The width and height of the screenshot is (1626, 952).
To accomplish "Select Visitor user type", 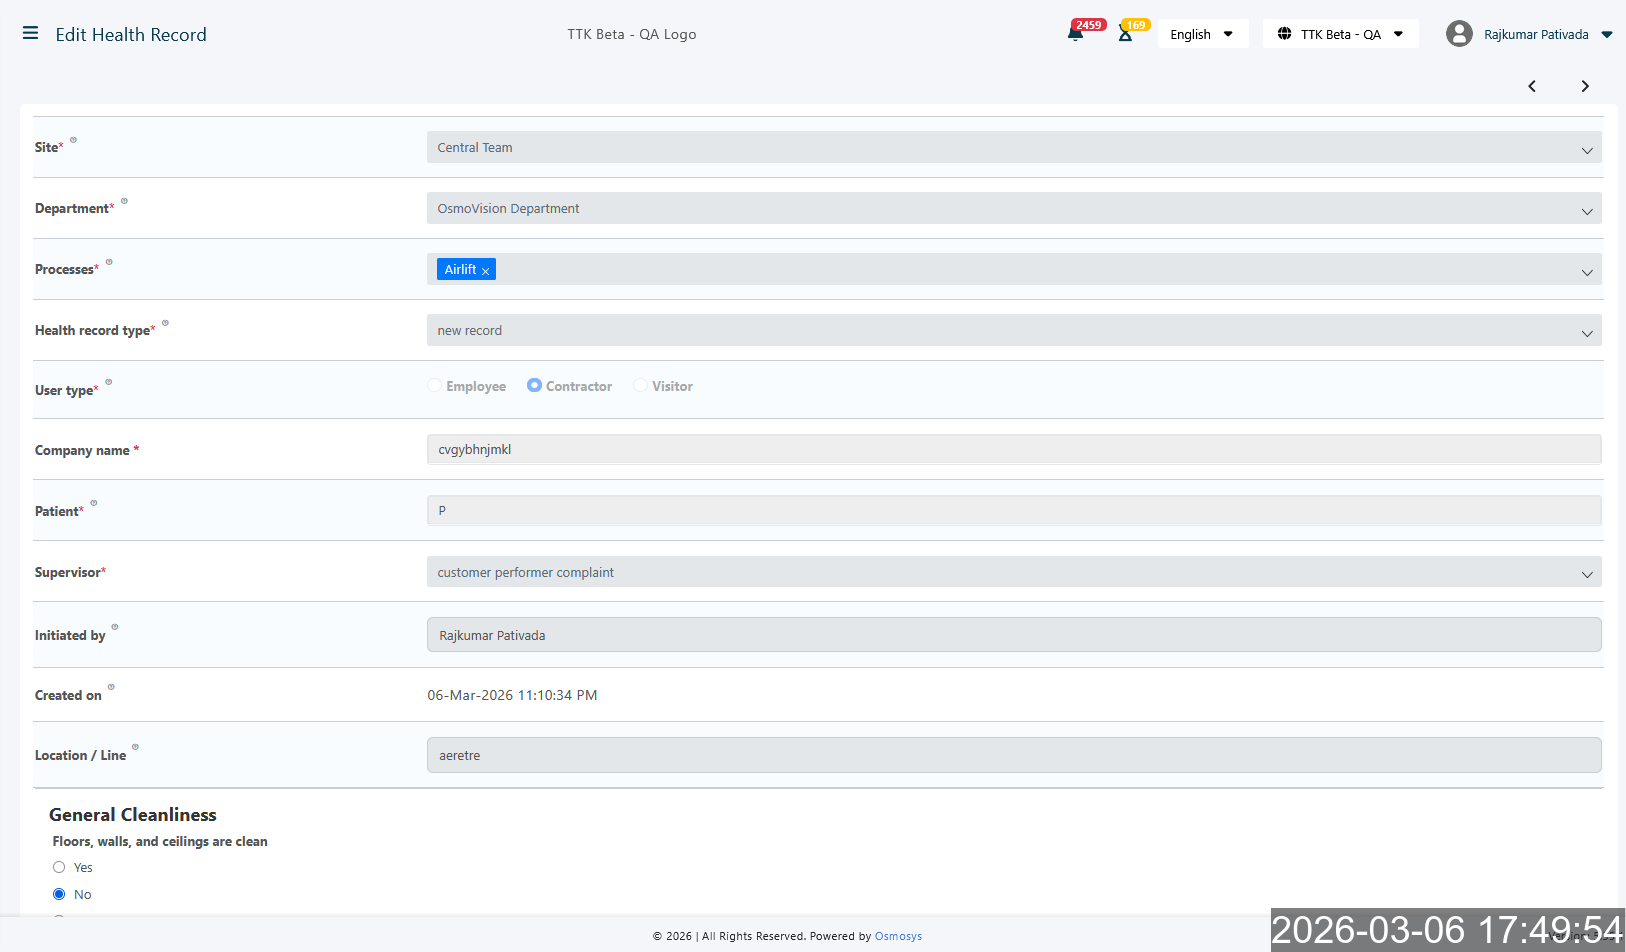I will pos(640,386).
